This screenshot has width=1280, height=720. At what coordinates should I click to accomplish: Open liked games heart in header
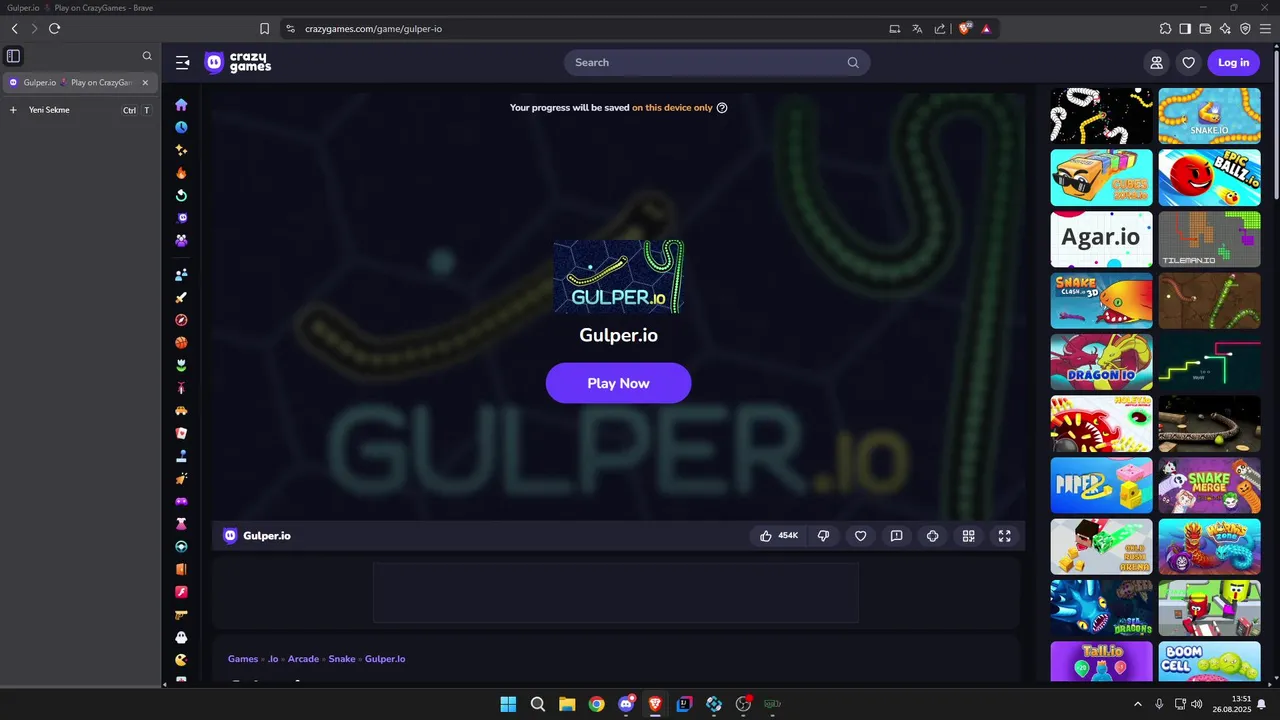(x=1188, y=62)
